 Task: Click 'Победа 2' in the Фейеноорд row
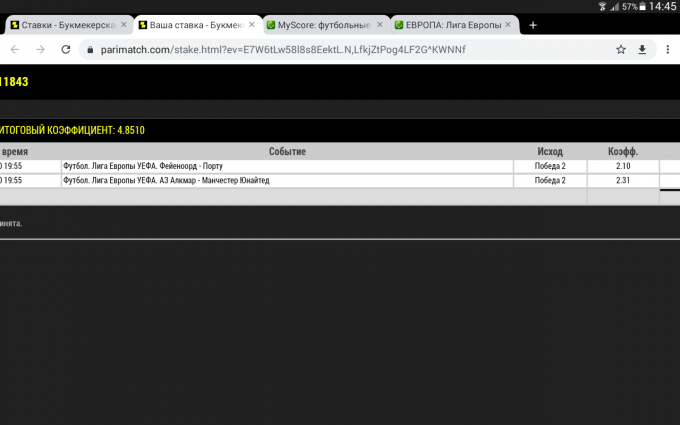(550, 166)
